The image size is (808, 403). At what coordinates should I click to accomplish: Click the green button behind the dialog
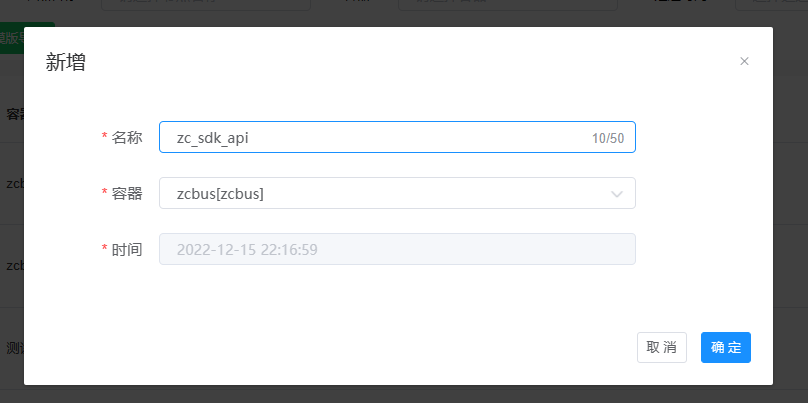14,38
